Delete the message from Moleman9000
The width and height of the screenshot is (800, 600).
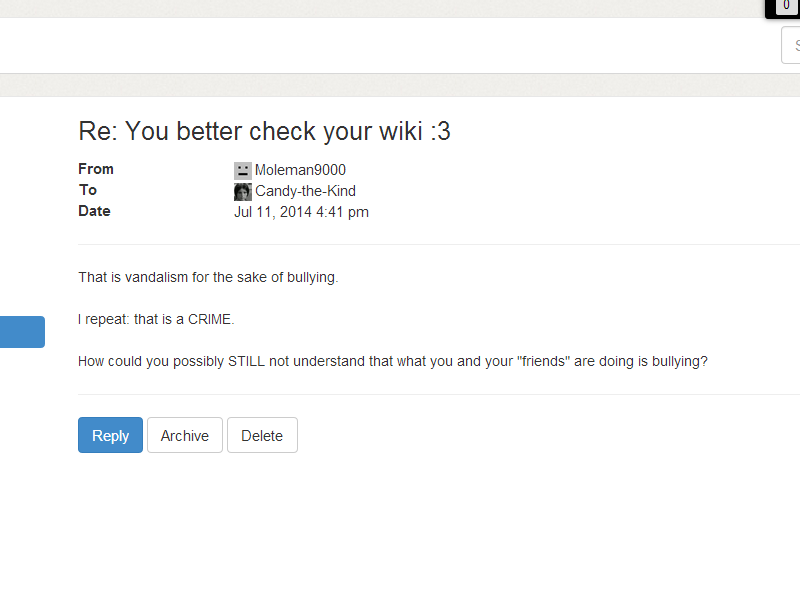[262, 435]
